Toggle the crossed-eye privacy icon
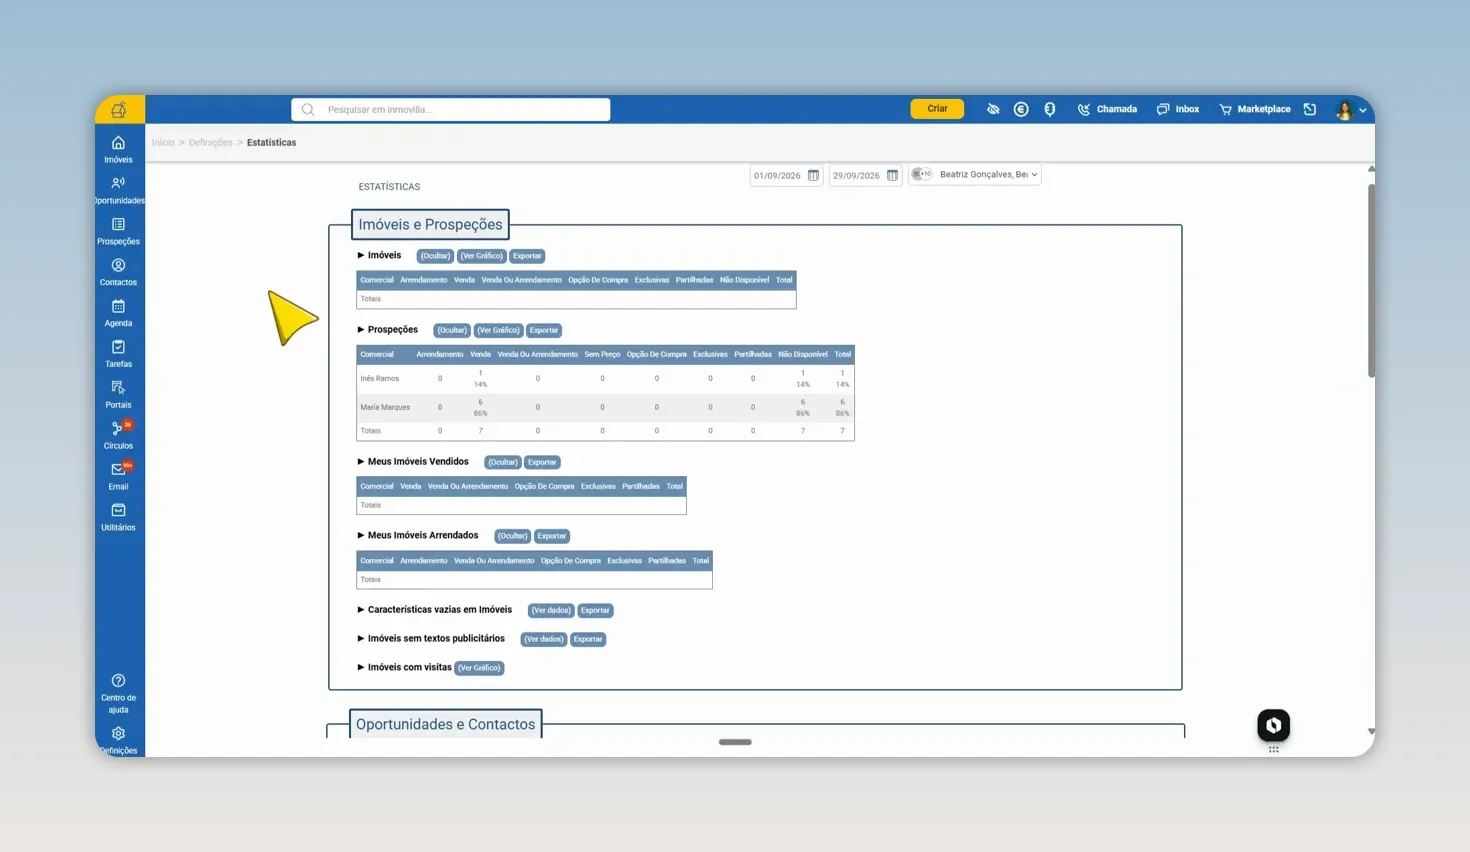 993,109
